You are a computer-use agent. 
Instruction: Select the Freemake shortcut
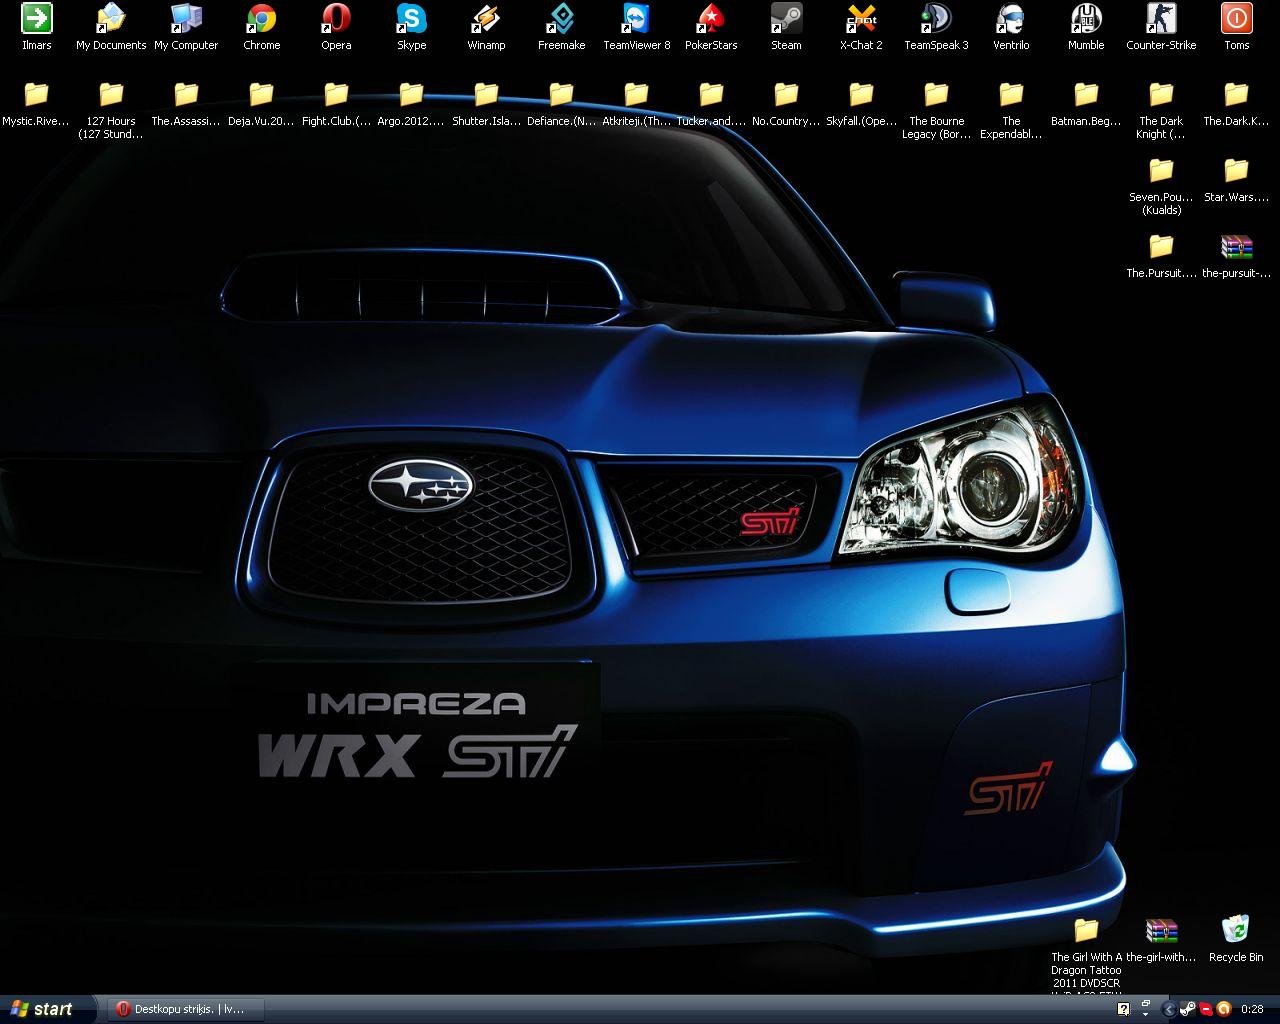[561, 26]
